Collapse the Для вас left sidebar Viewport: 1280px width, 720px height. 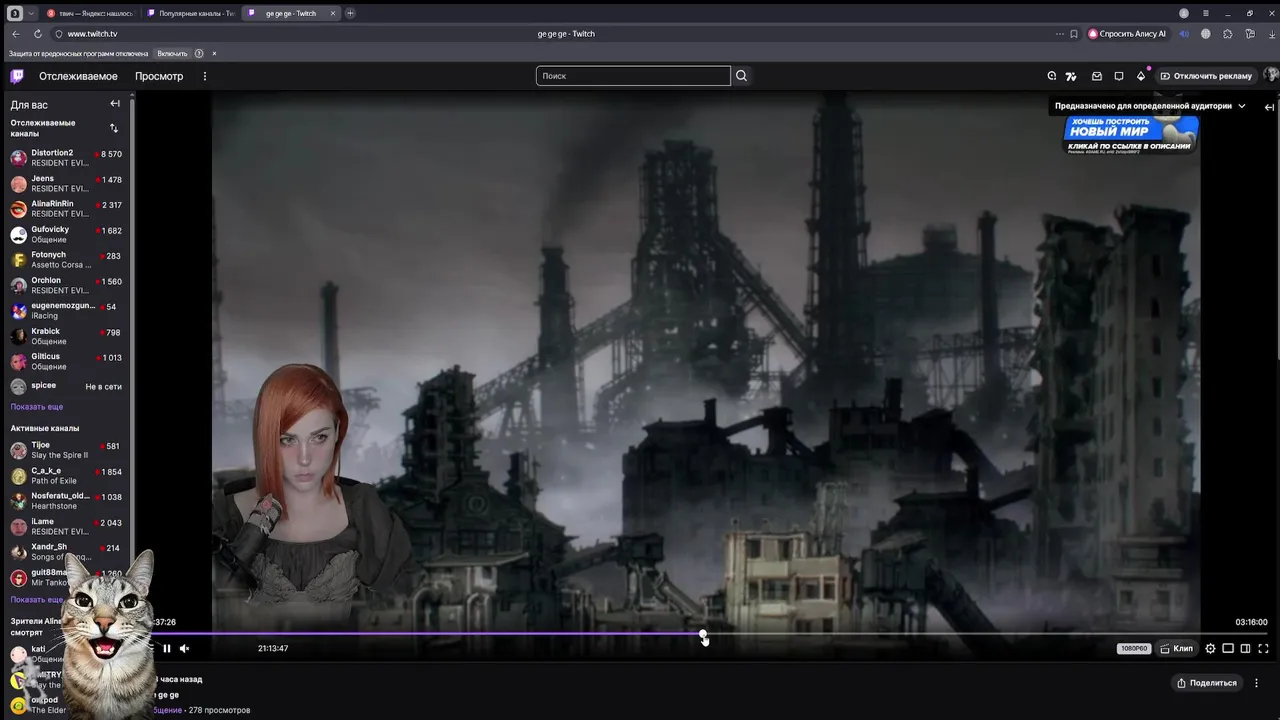pos(115,104)
